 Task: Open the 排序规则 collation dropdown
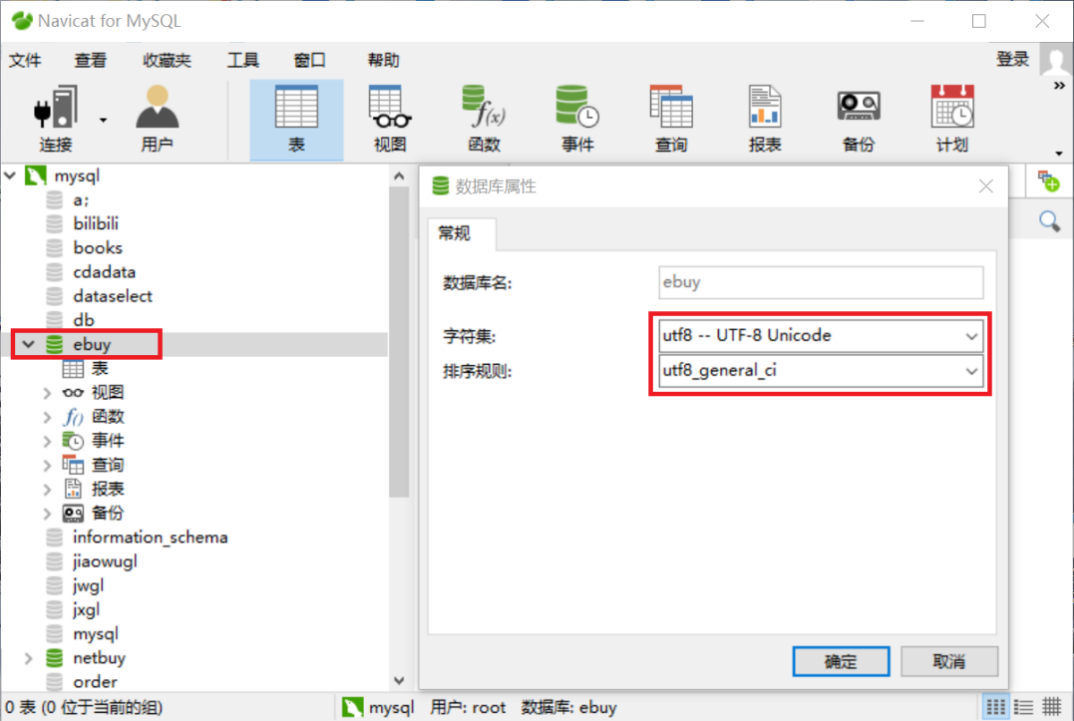pos(821,370)
